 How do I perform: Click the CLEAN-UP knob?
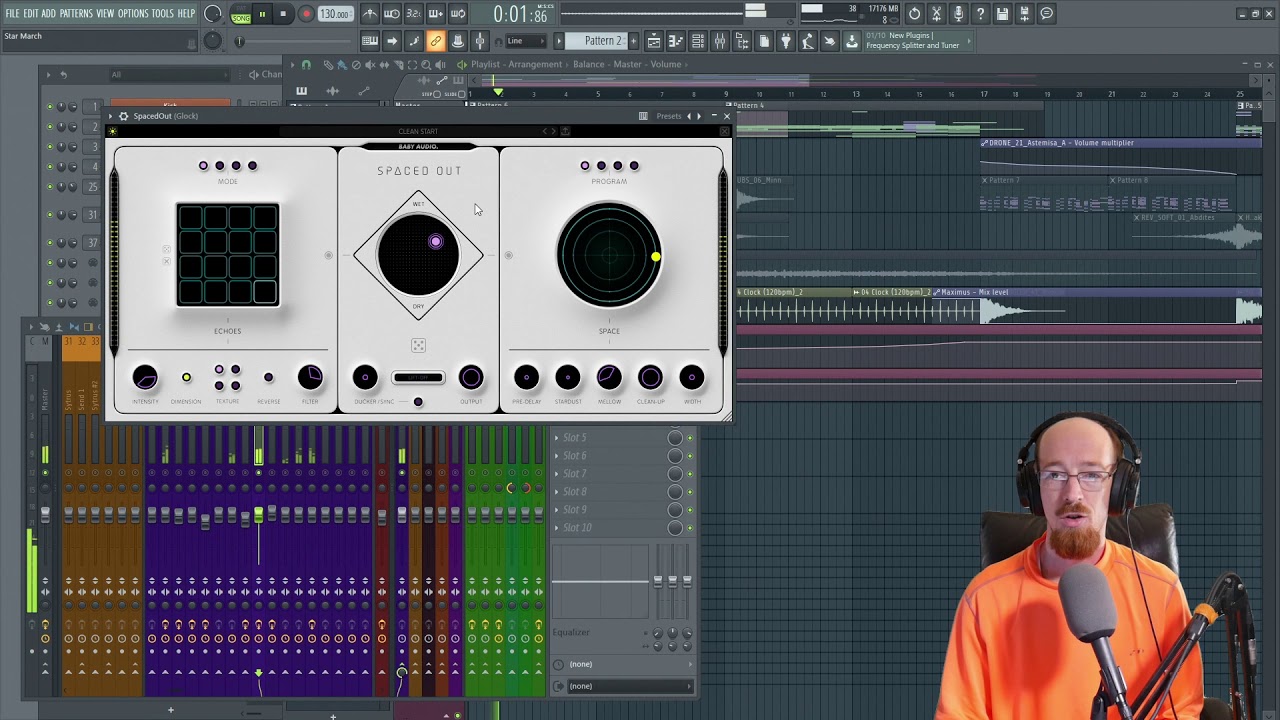(650, 377)
